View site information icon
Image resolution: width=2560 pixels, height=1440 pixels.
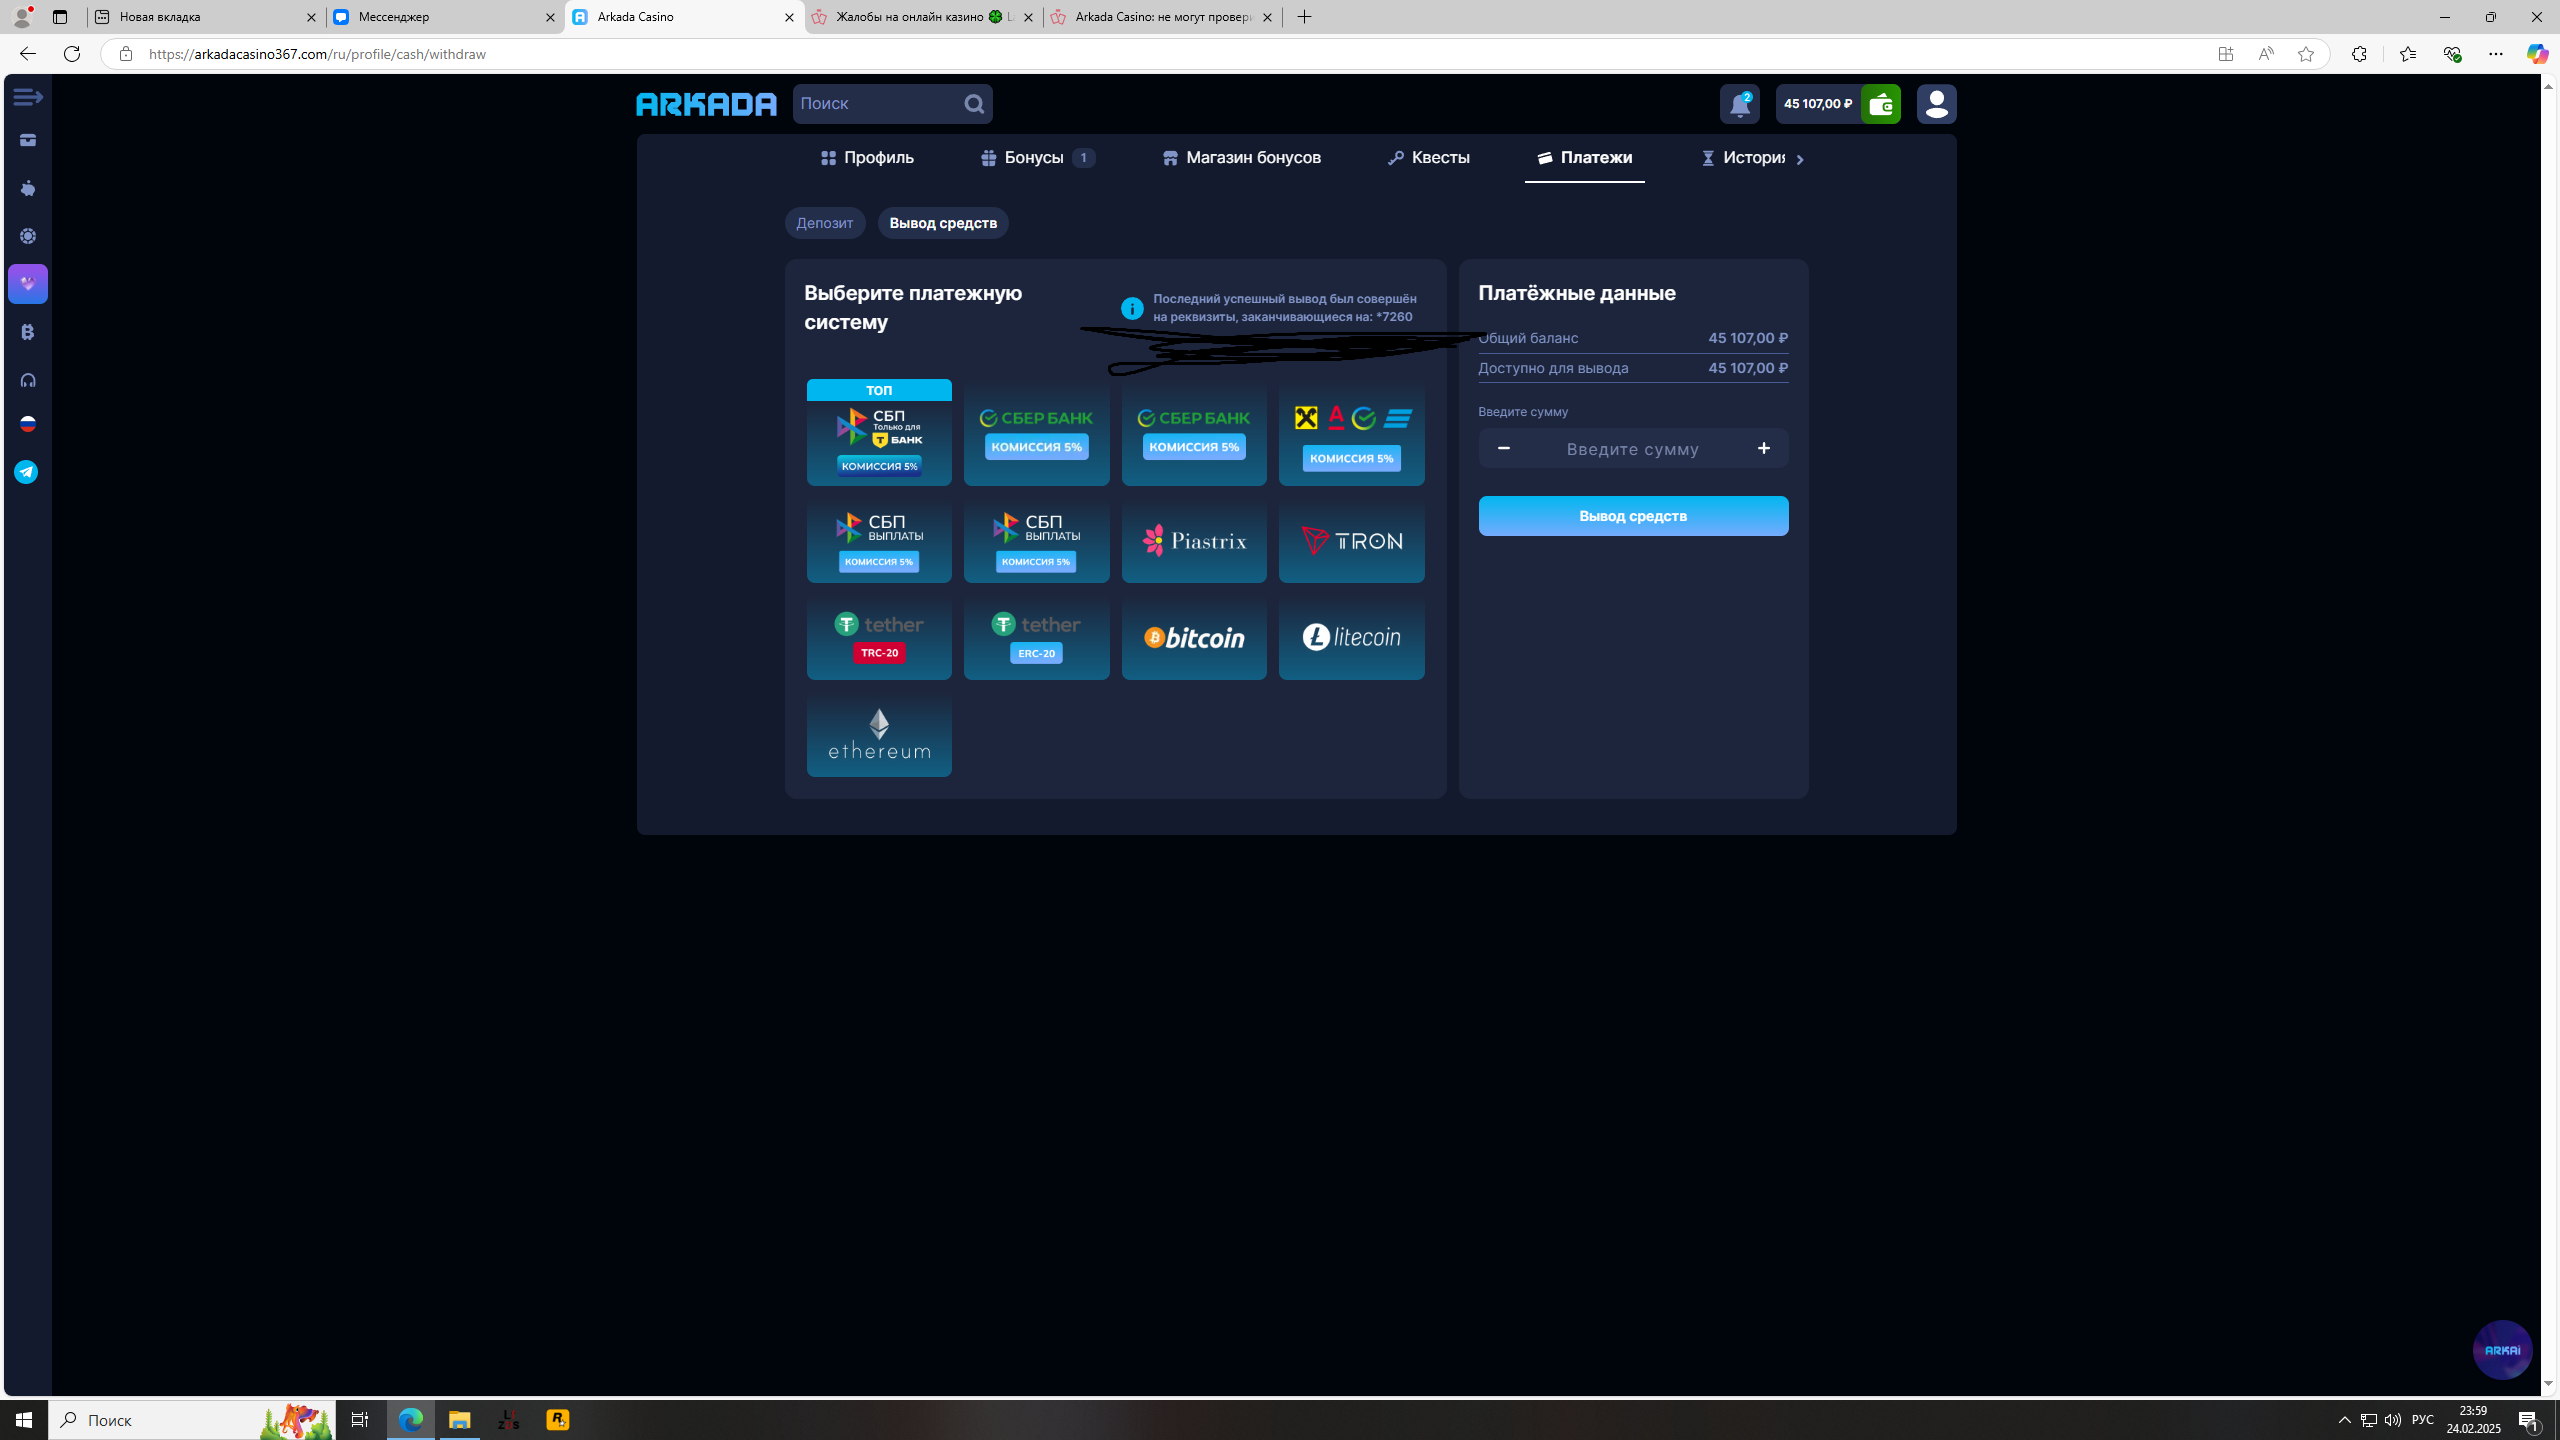point(125,54)
